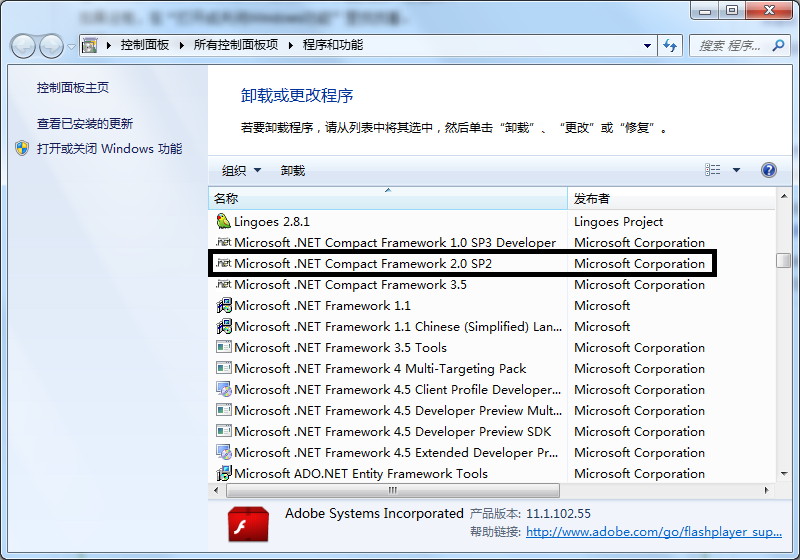Select 'Lingoes 2.8.1' program name
This screenshot has height=560, width=800.
[271, 222]
